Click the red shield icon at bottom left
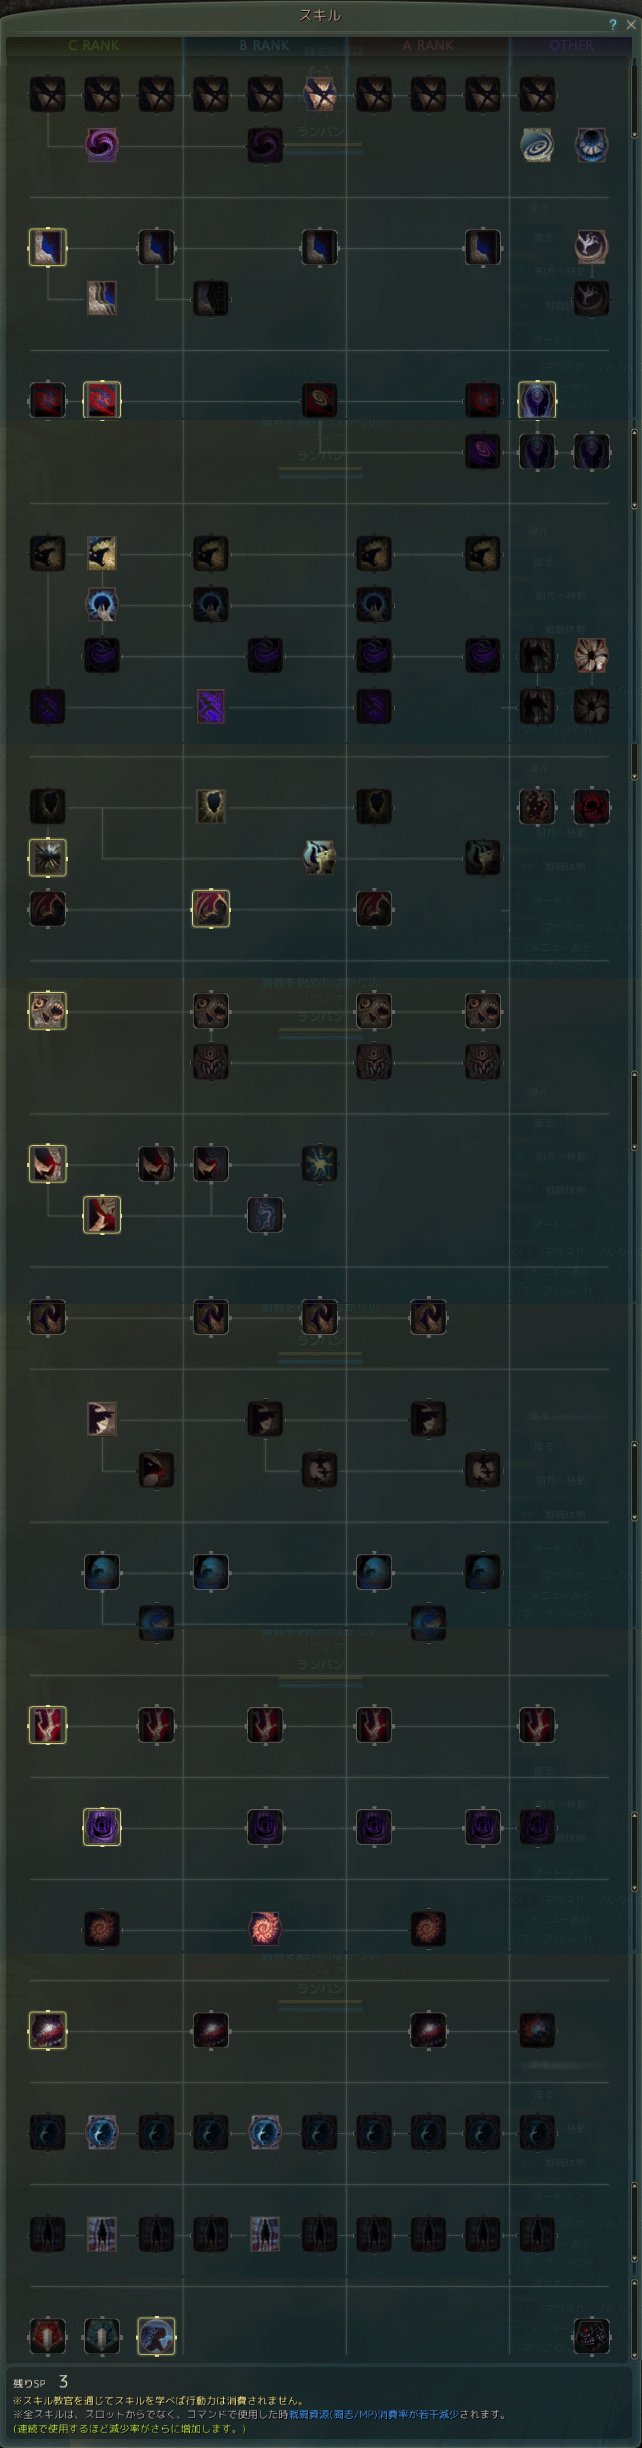The image size is (642, 2448). point(48,2336)
